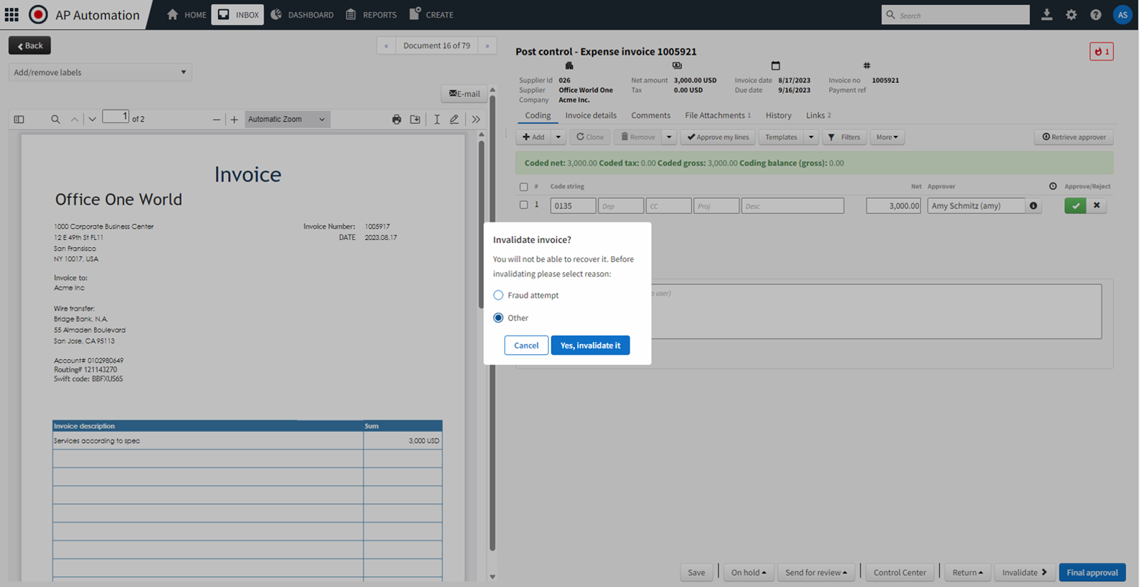Image resolution: width=1140 pixels, height=587 pixels.
Task: Check the box for coding line 1
Action: [523, 206]
